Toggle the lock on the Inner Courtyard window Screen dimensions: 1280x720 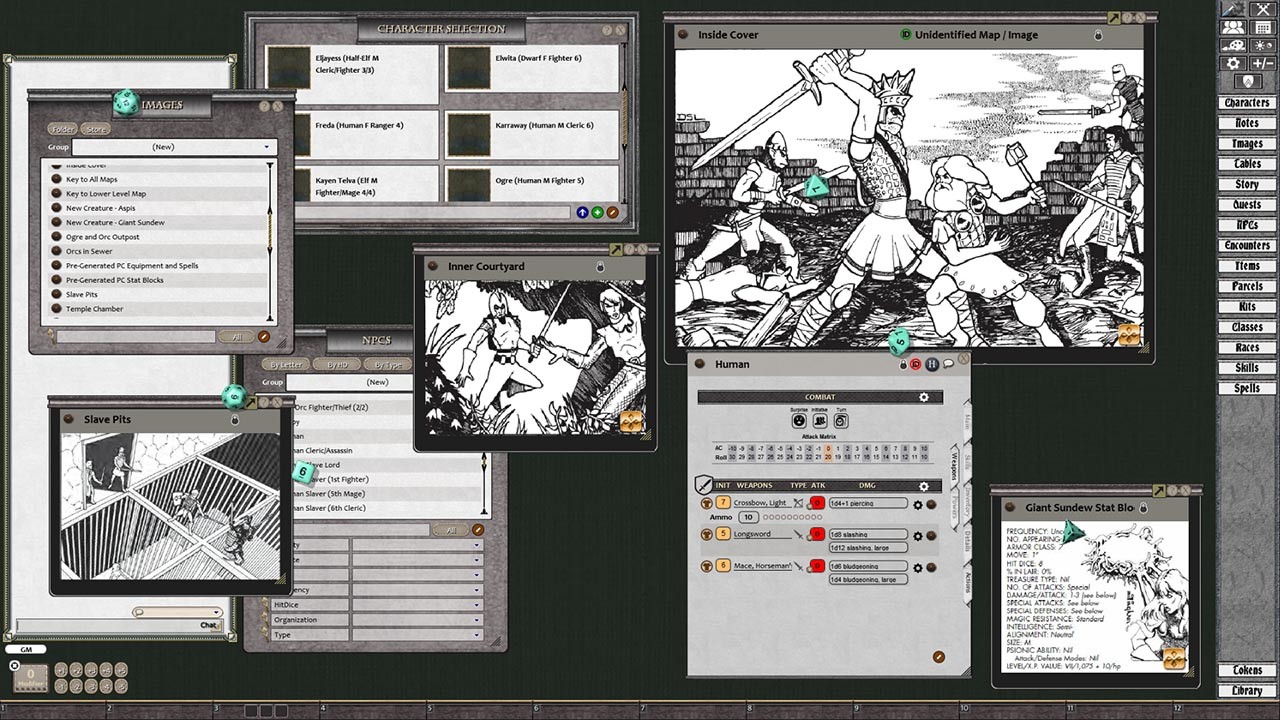(600, 267)
